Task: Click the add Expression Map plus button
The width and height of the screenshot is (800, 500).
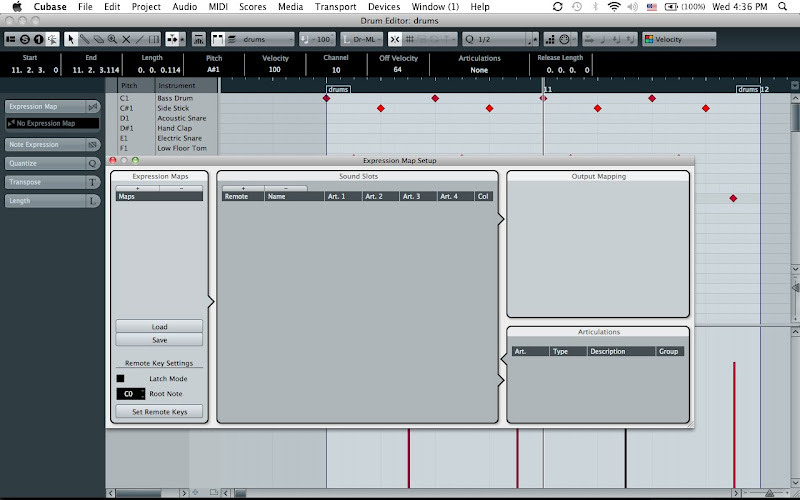Action: click(x=137, y=187)
